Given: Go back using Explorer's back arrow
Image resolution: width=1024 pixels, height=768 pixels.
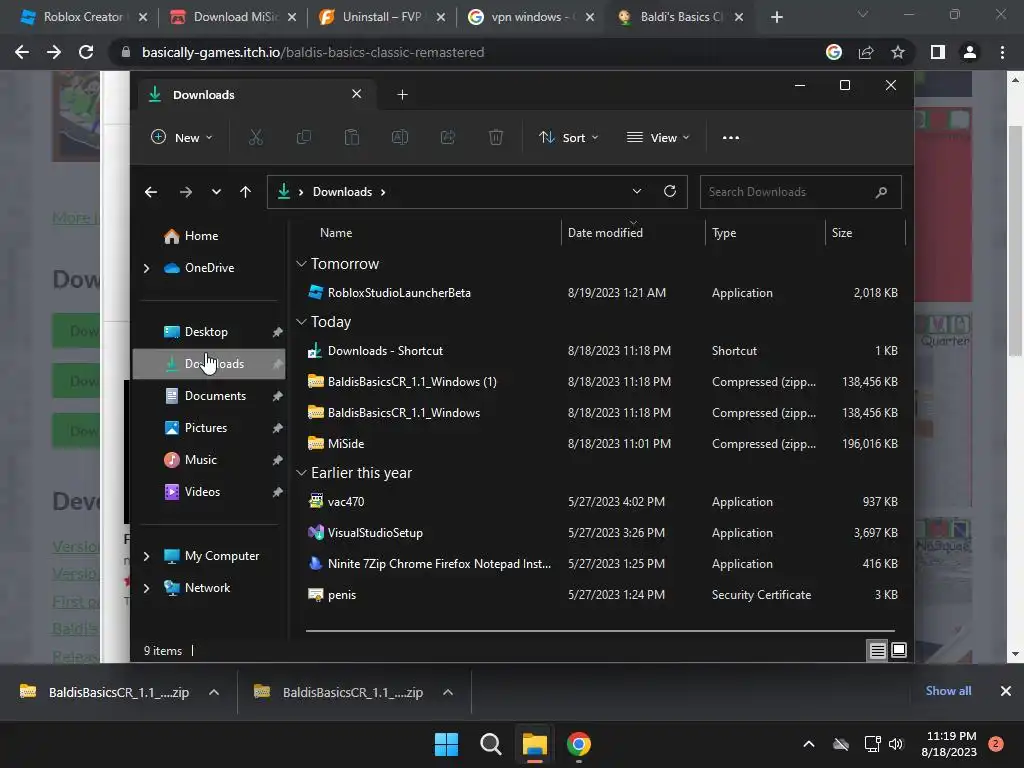Looking at the screenshot, I should 151,192.
